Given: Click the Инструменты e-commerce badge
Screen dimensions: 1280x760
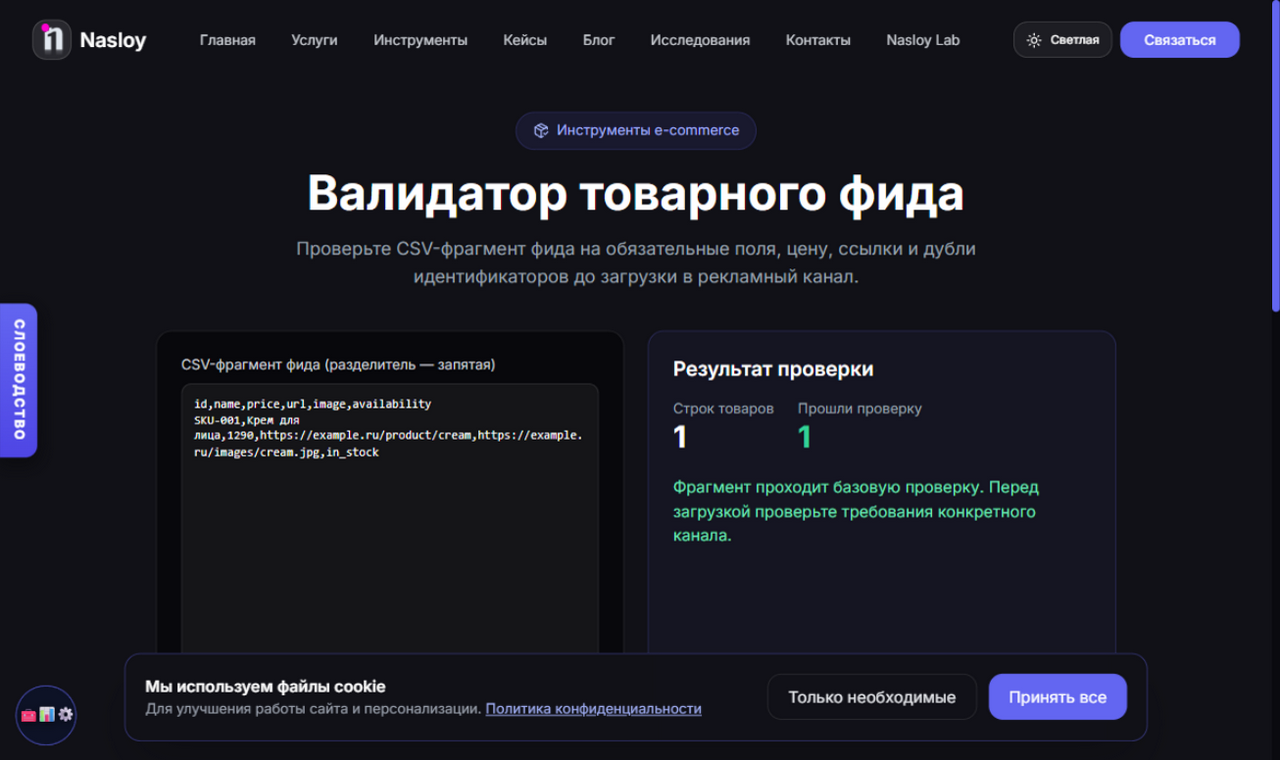Looking at the screenshot, I should click(x=636, y=130).
